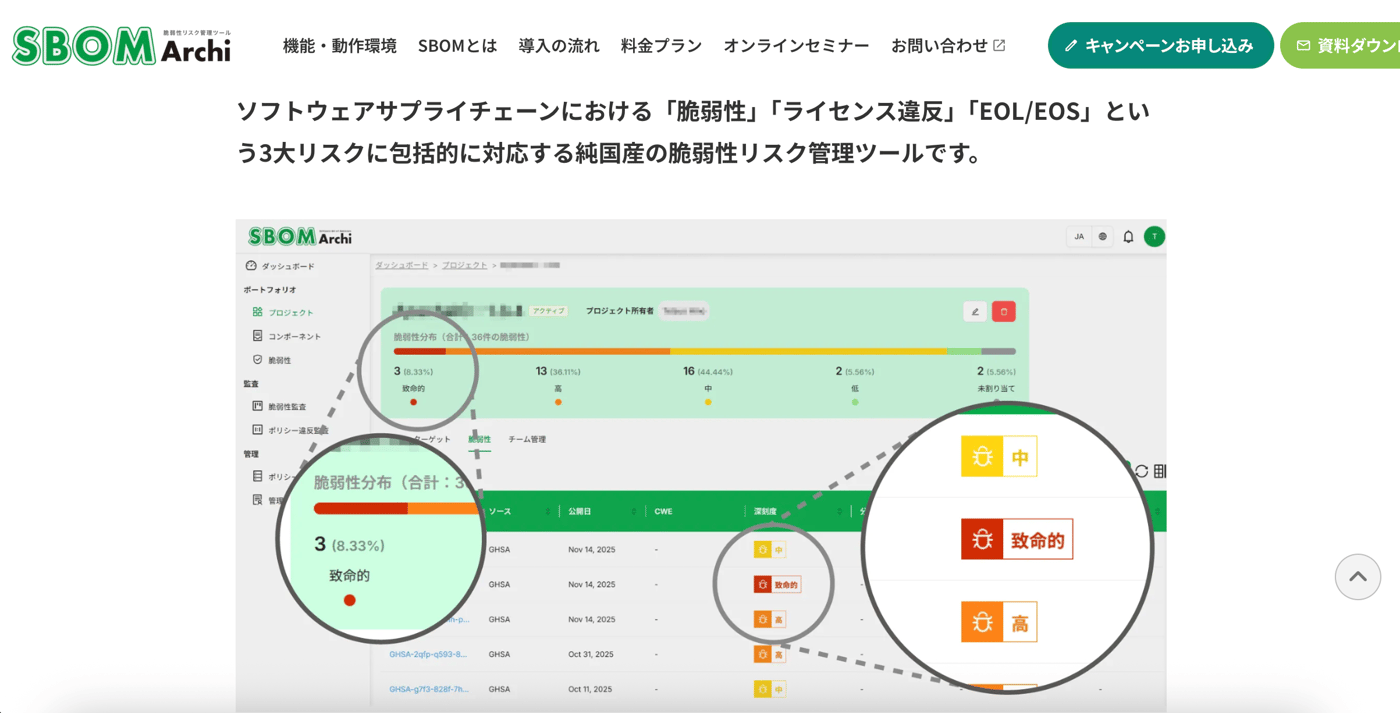Click the orange segment of the vulnerability distribution bar
The image size is (1400, 713).
tap(558, 351)
